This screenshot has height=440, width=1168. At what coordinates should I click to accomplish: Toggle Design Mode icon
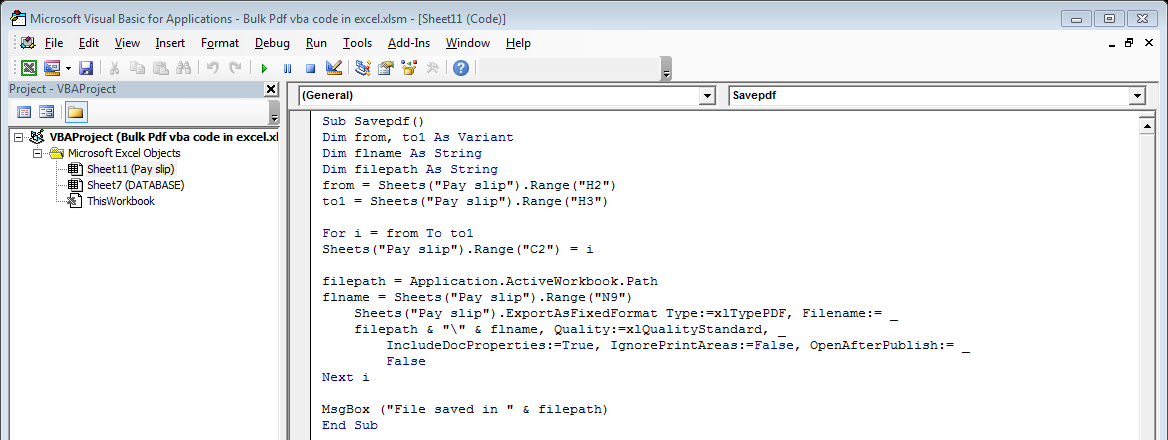[x=334, y=68]
